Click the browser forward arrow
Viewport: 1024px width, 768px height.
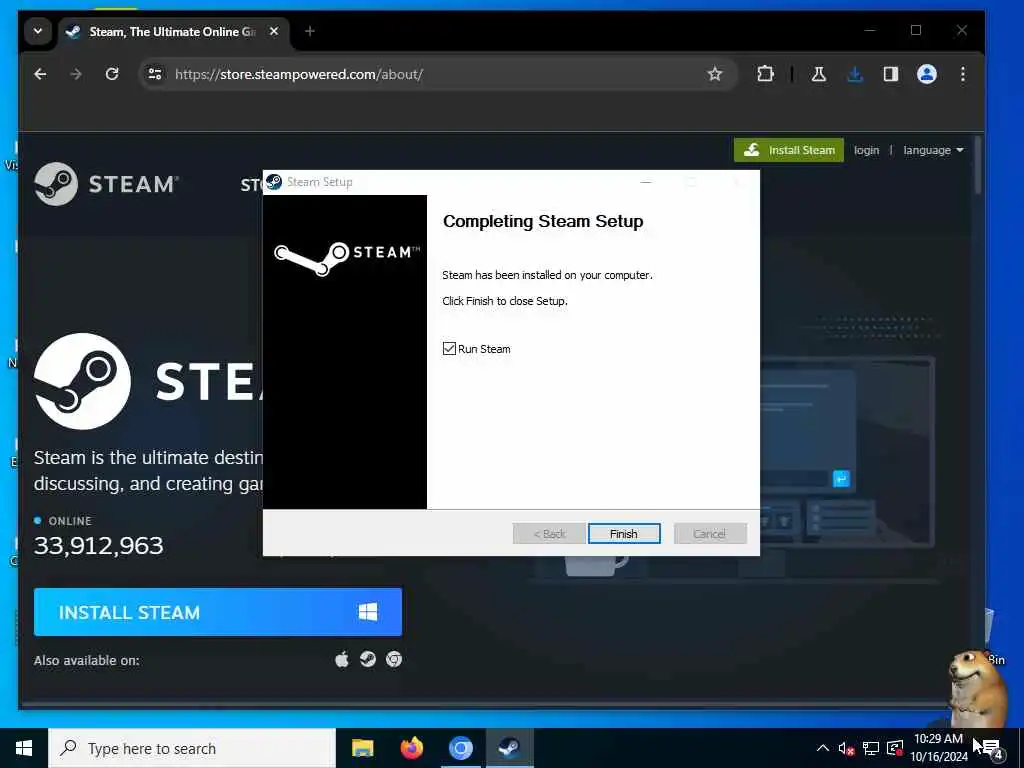[x=76, y=74]
